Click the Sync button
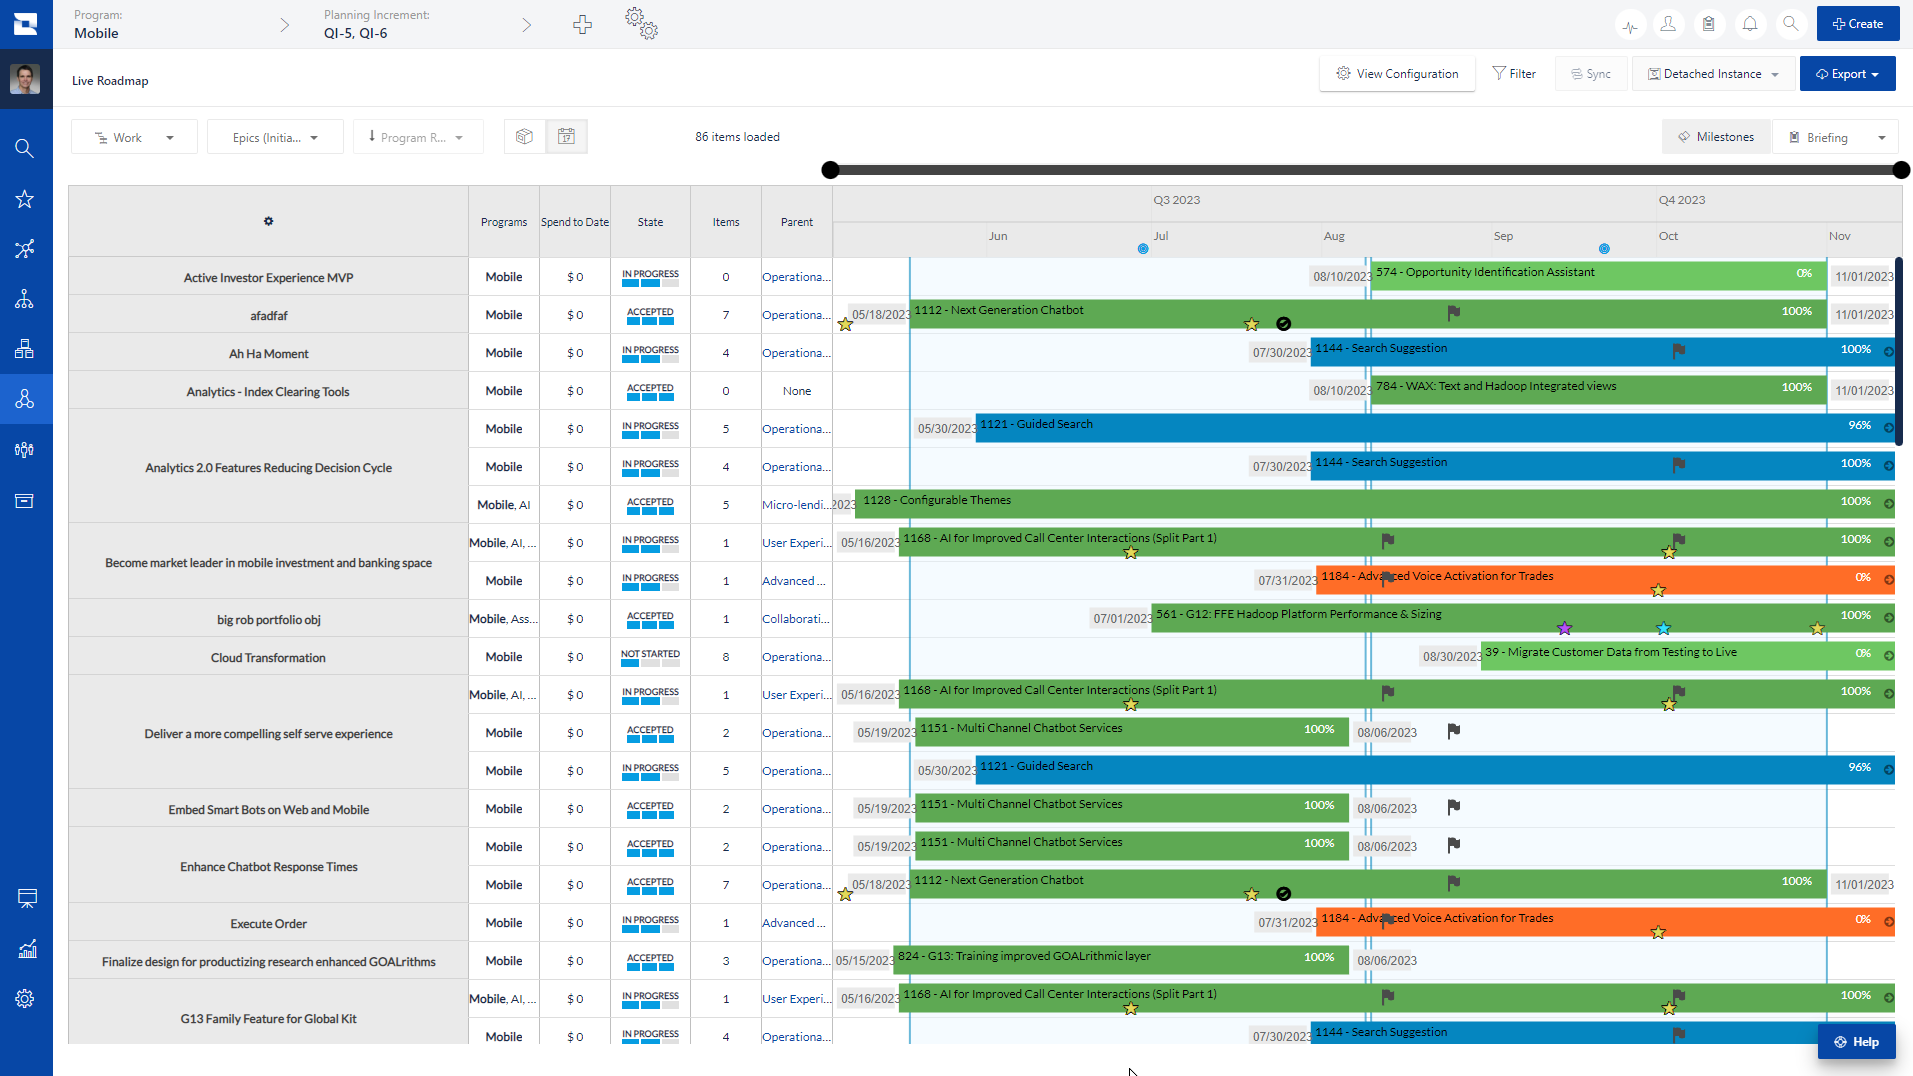 [1590, 73]
